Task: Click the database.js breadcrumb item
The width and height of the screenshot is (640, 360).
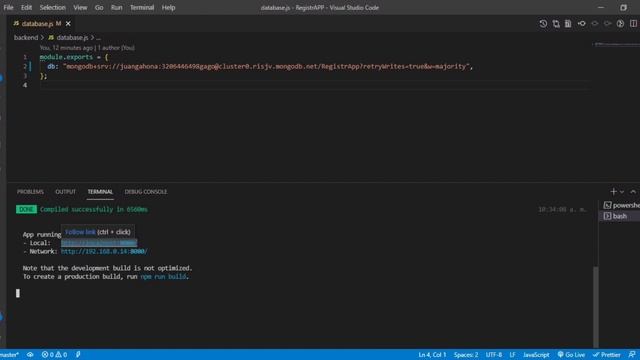Action: click(x=72, y=38)
